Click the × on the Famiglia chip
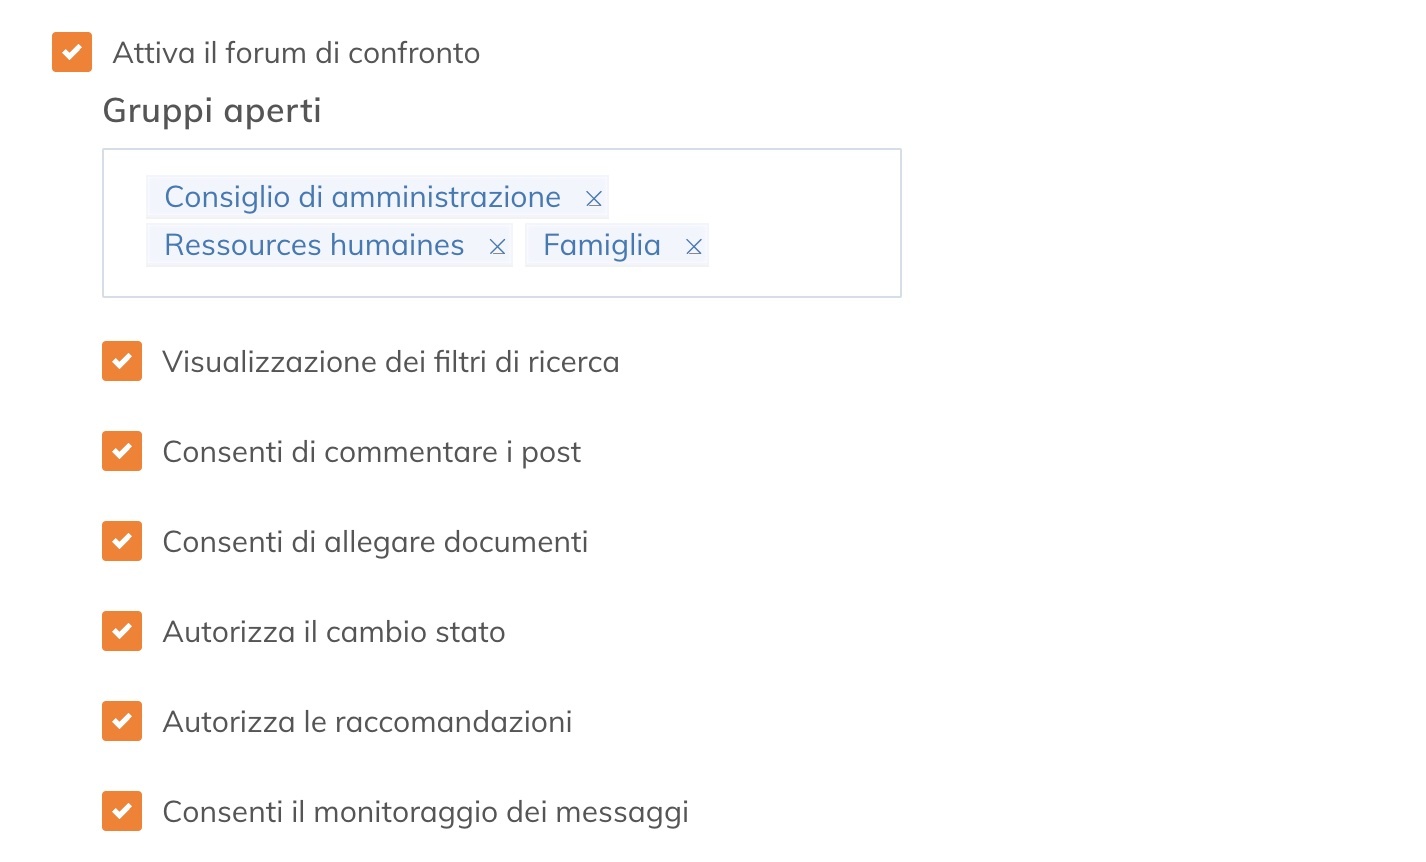This screenshot has width=1426, height=862. (x=693, y=245)
